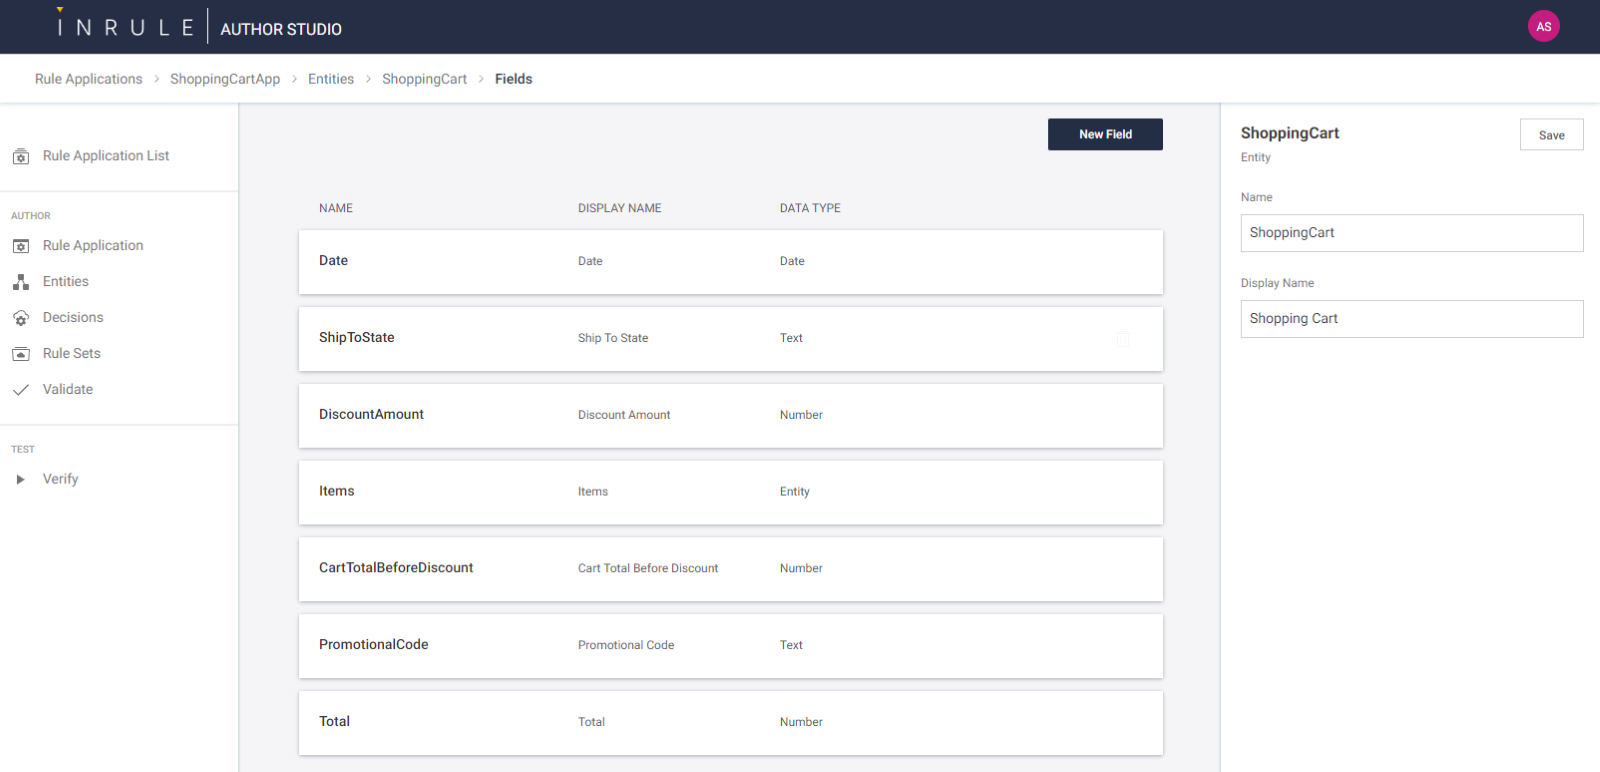
Task: Click the Entities hierarchy icon
Action: 21,282
